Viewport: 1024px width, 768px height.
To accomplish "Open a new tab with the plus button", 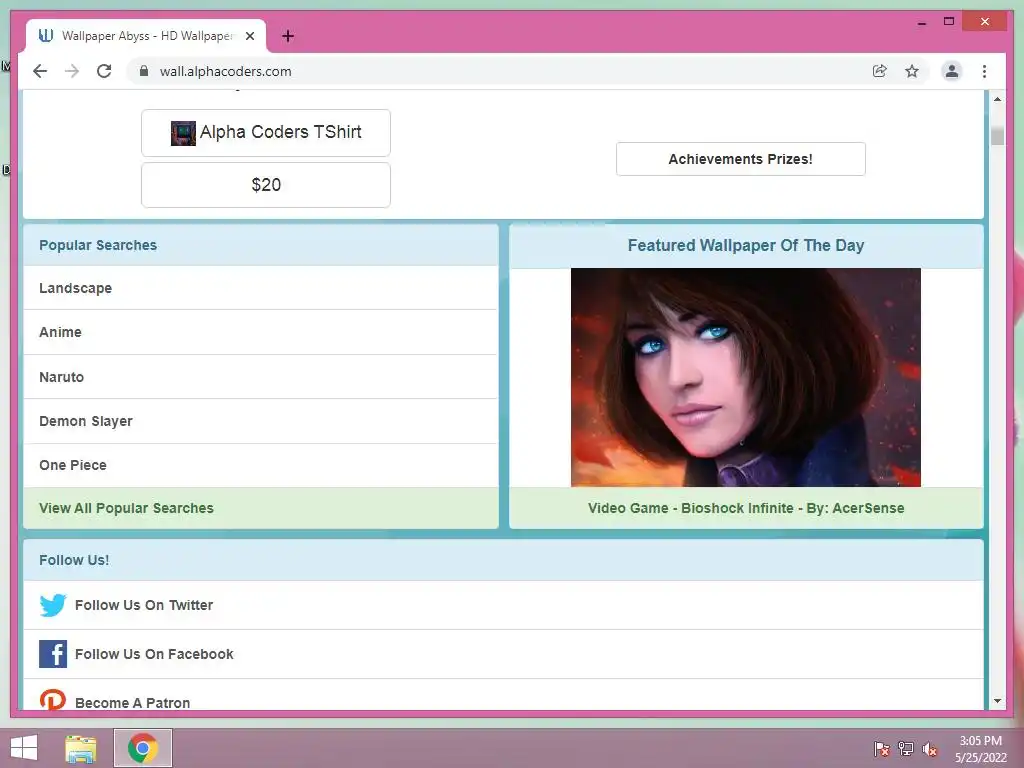I will [288, 36].
